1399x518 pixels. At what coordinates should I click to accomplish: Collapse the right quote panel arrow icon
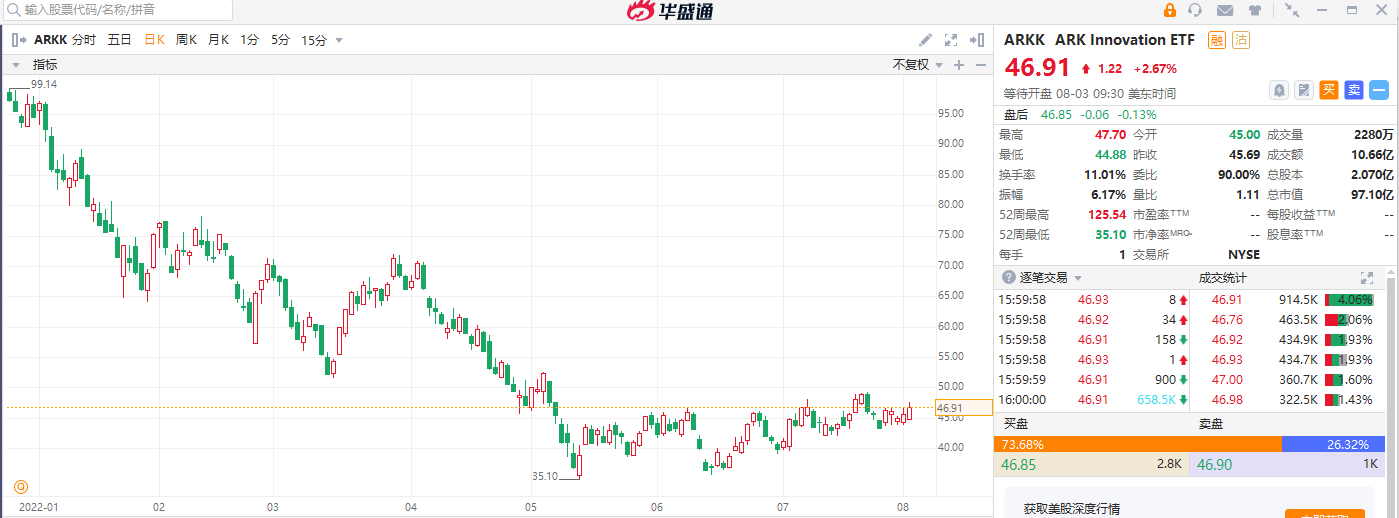tap(976, 40)
